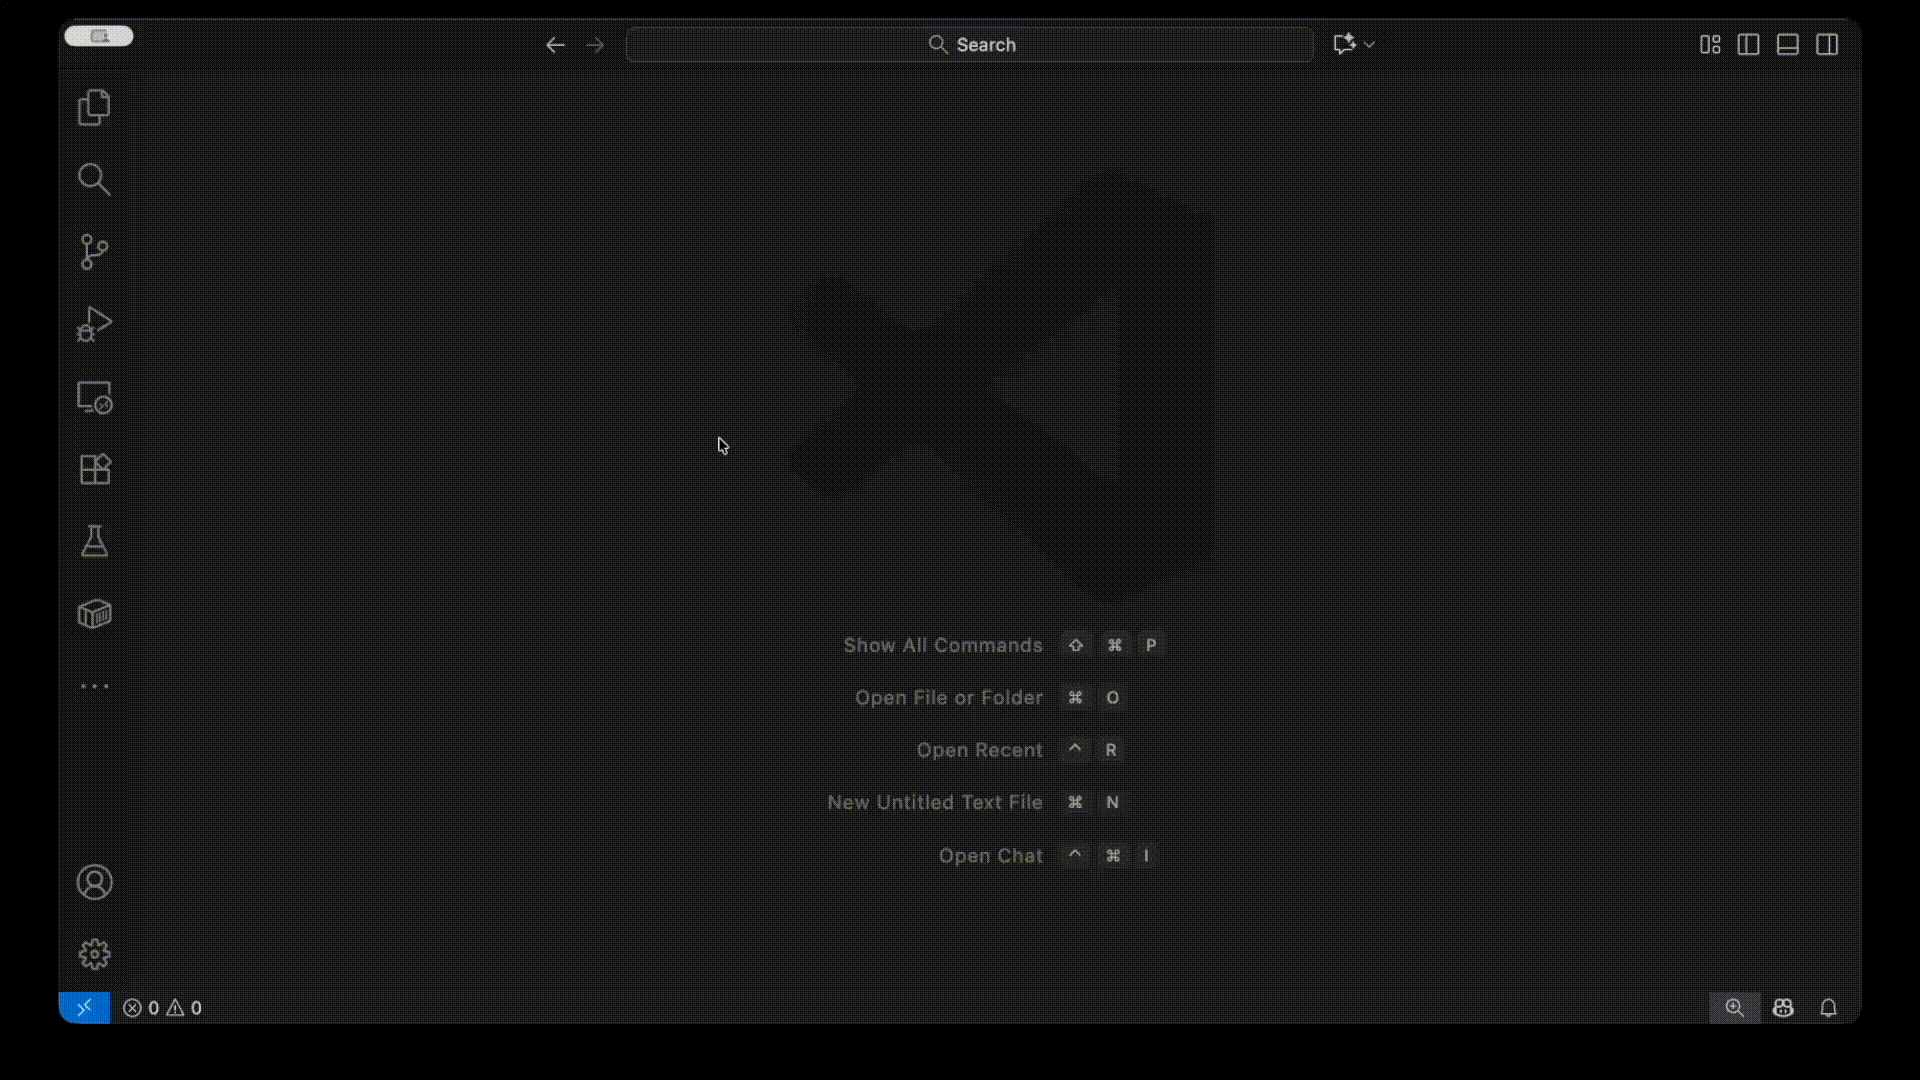Toggle the secondary side bar

coord(1827,44)
